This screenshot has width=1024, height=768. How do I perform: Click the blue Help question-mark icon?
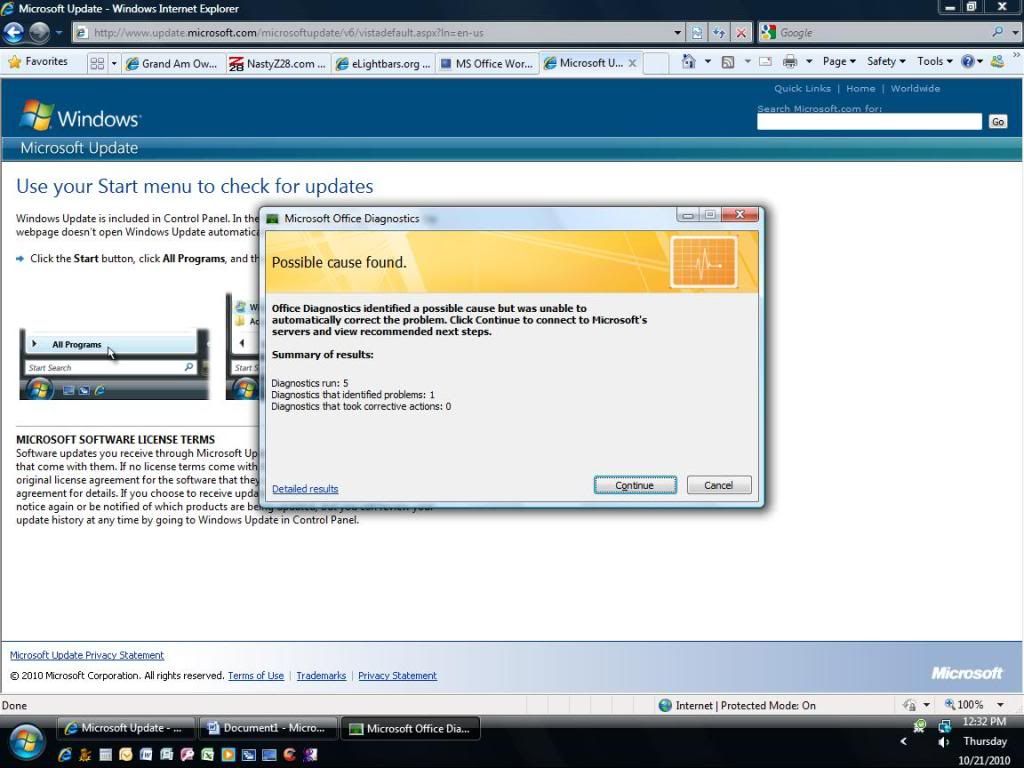(968, 61)
